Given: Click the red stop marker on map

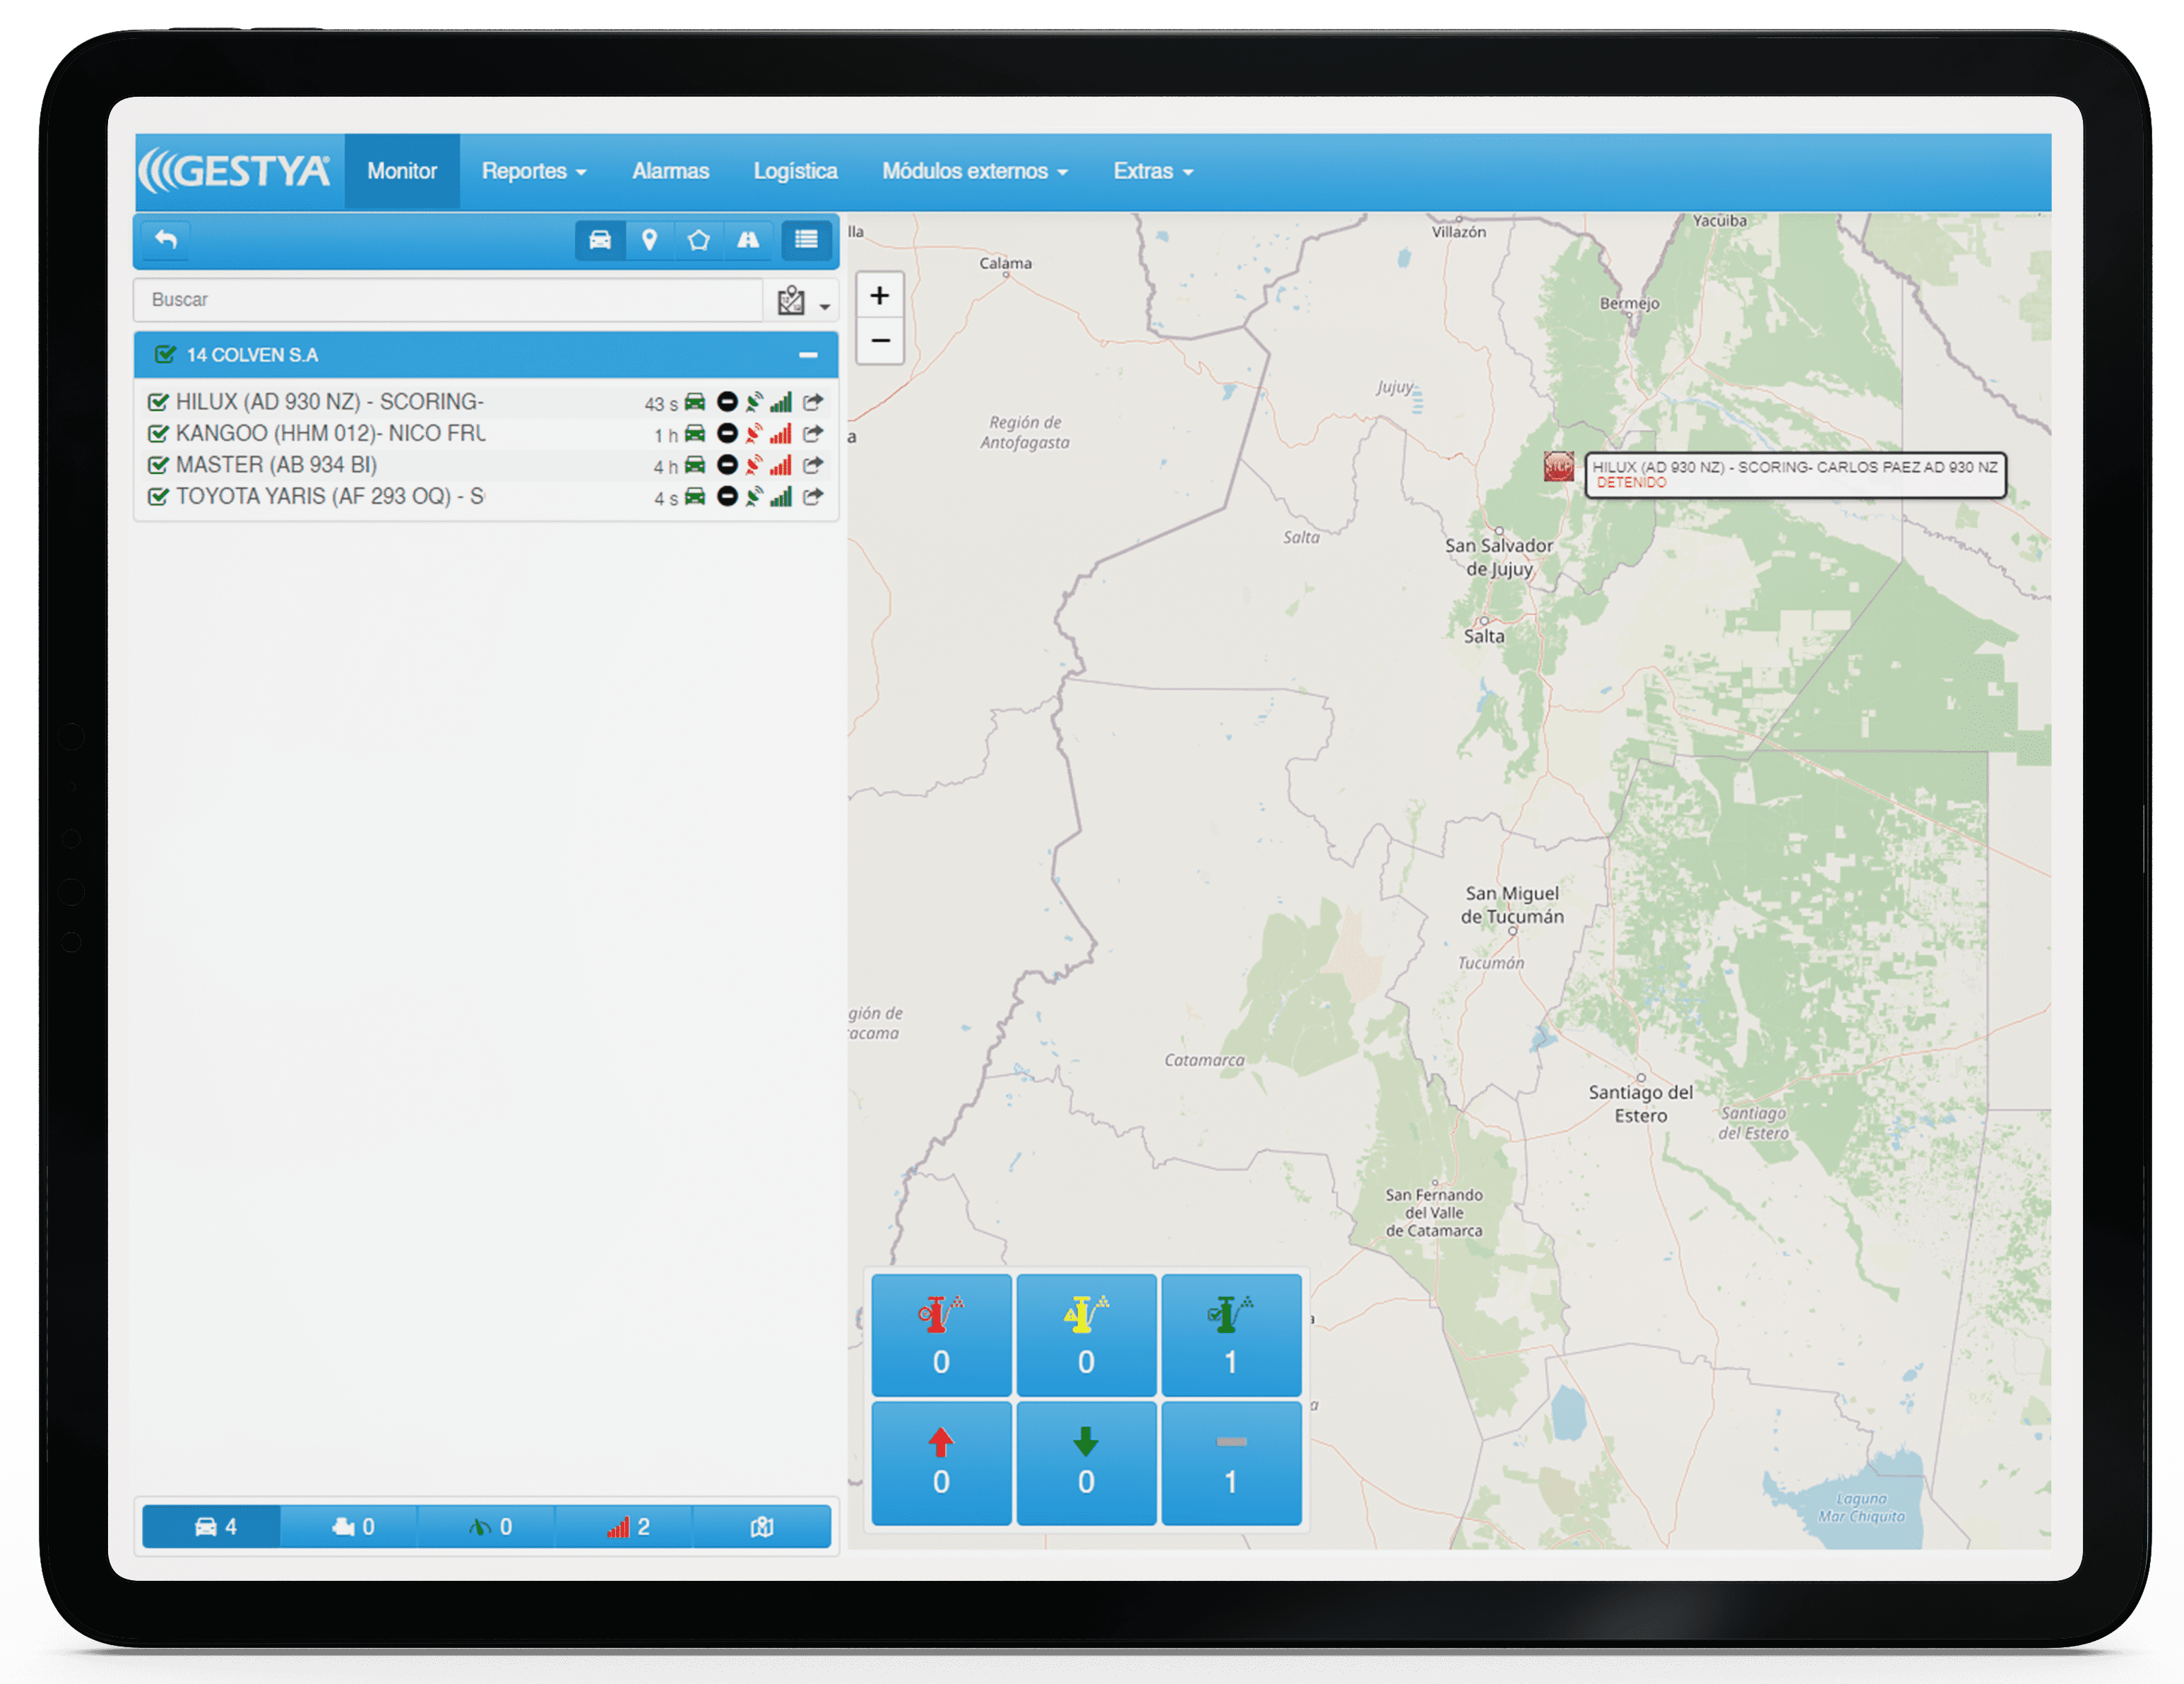Looking at the screenshot, I should (1558, 466).
